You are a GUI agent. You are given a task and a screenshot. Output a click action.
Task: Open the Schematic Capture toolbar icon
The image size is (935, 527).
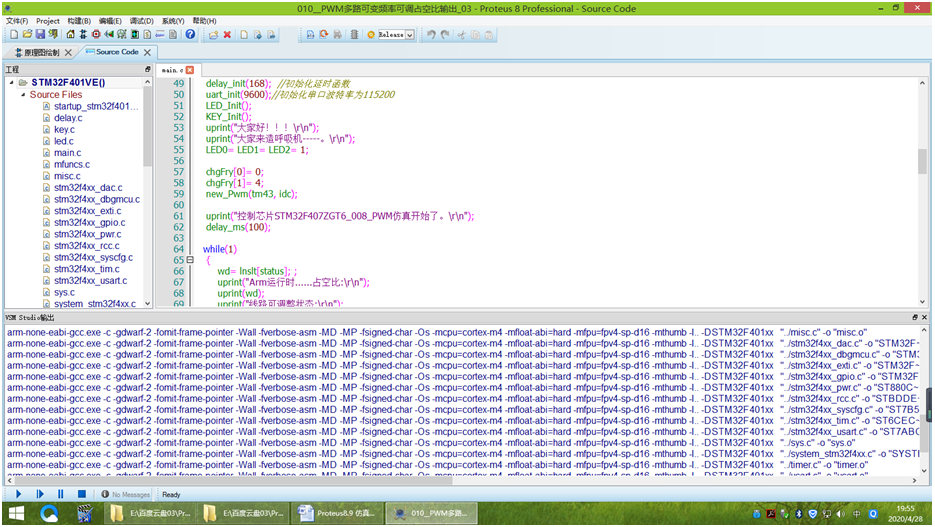[x=83, y=35]
